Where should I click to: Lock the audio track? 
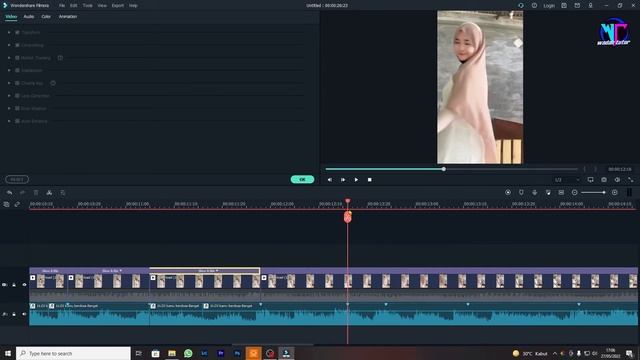(14, 314)
